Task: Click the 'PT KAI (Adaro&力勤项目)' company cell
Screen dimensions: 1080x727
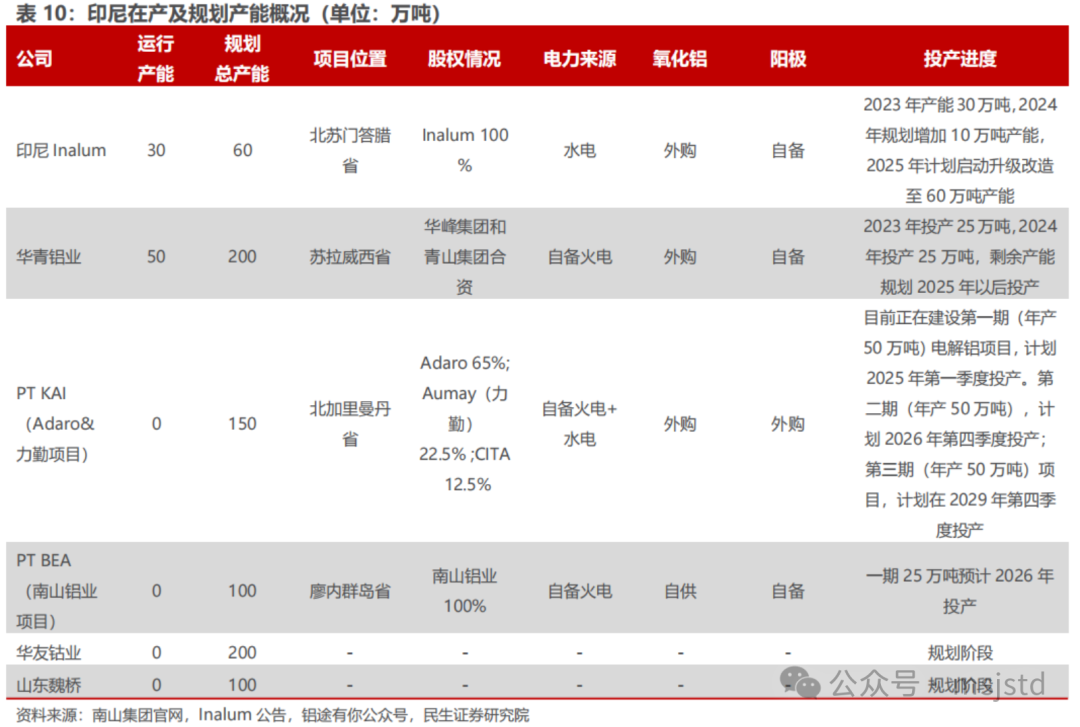Action: (55, 424)
